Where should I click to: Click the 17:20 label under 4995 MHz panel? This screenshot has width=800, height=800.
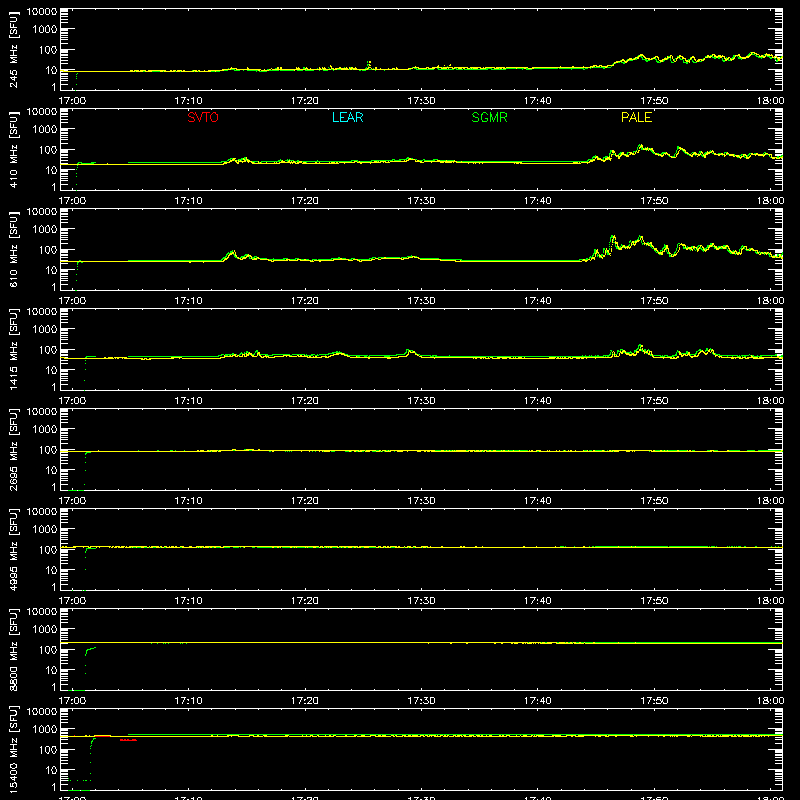tap(305, 601)
